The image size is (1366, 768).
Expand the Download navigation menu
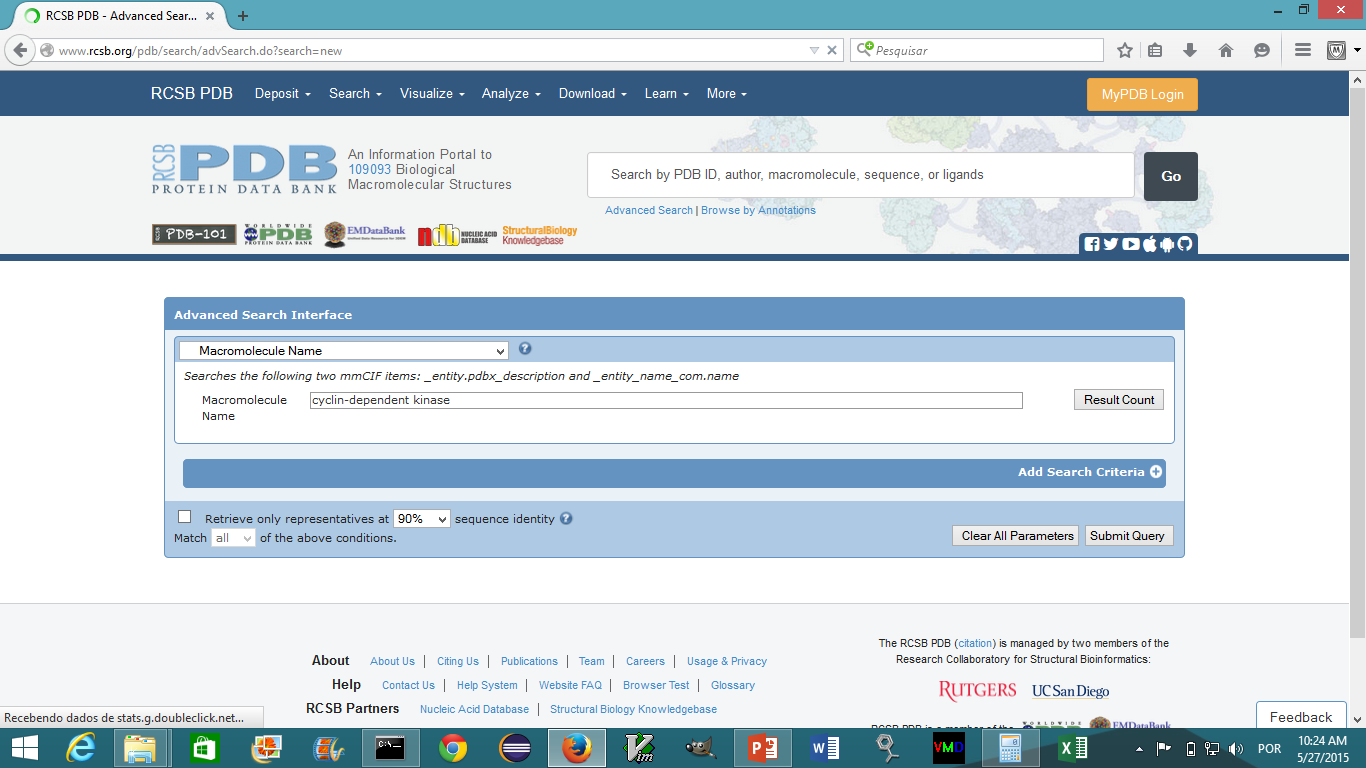pyautogui.click(x=593, y=93)
